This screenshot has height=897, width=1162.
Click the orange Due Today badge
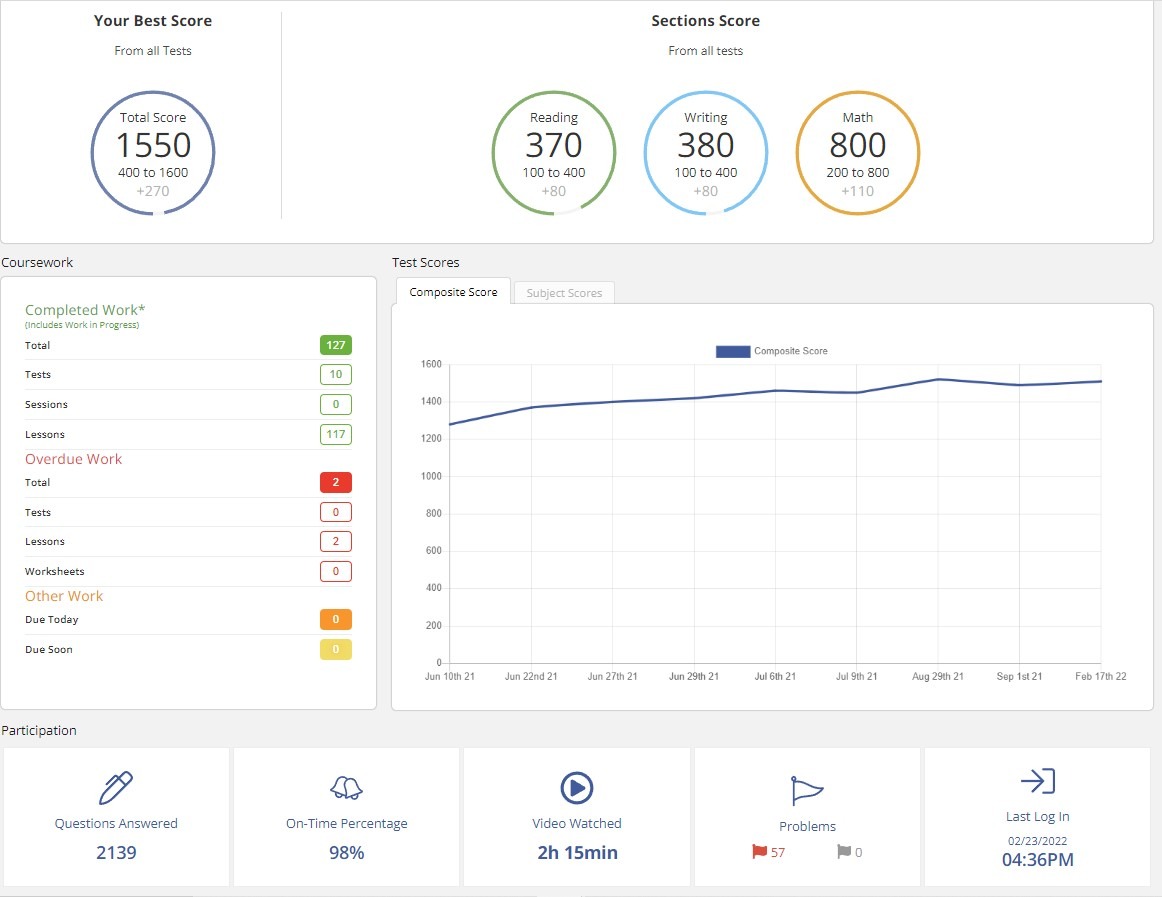pos(335,619)
